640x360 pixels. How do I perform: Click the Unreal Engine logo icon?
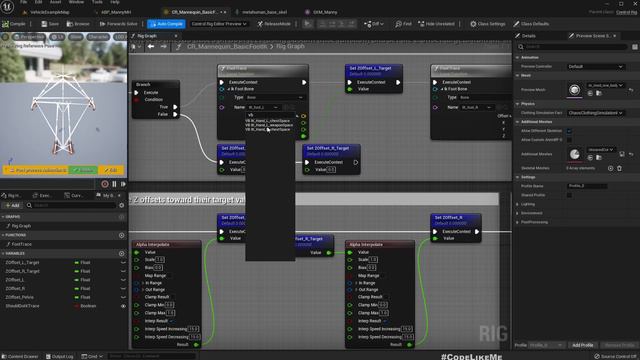(7, 6)
